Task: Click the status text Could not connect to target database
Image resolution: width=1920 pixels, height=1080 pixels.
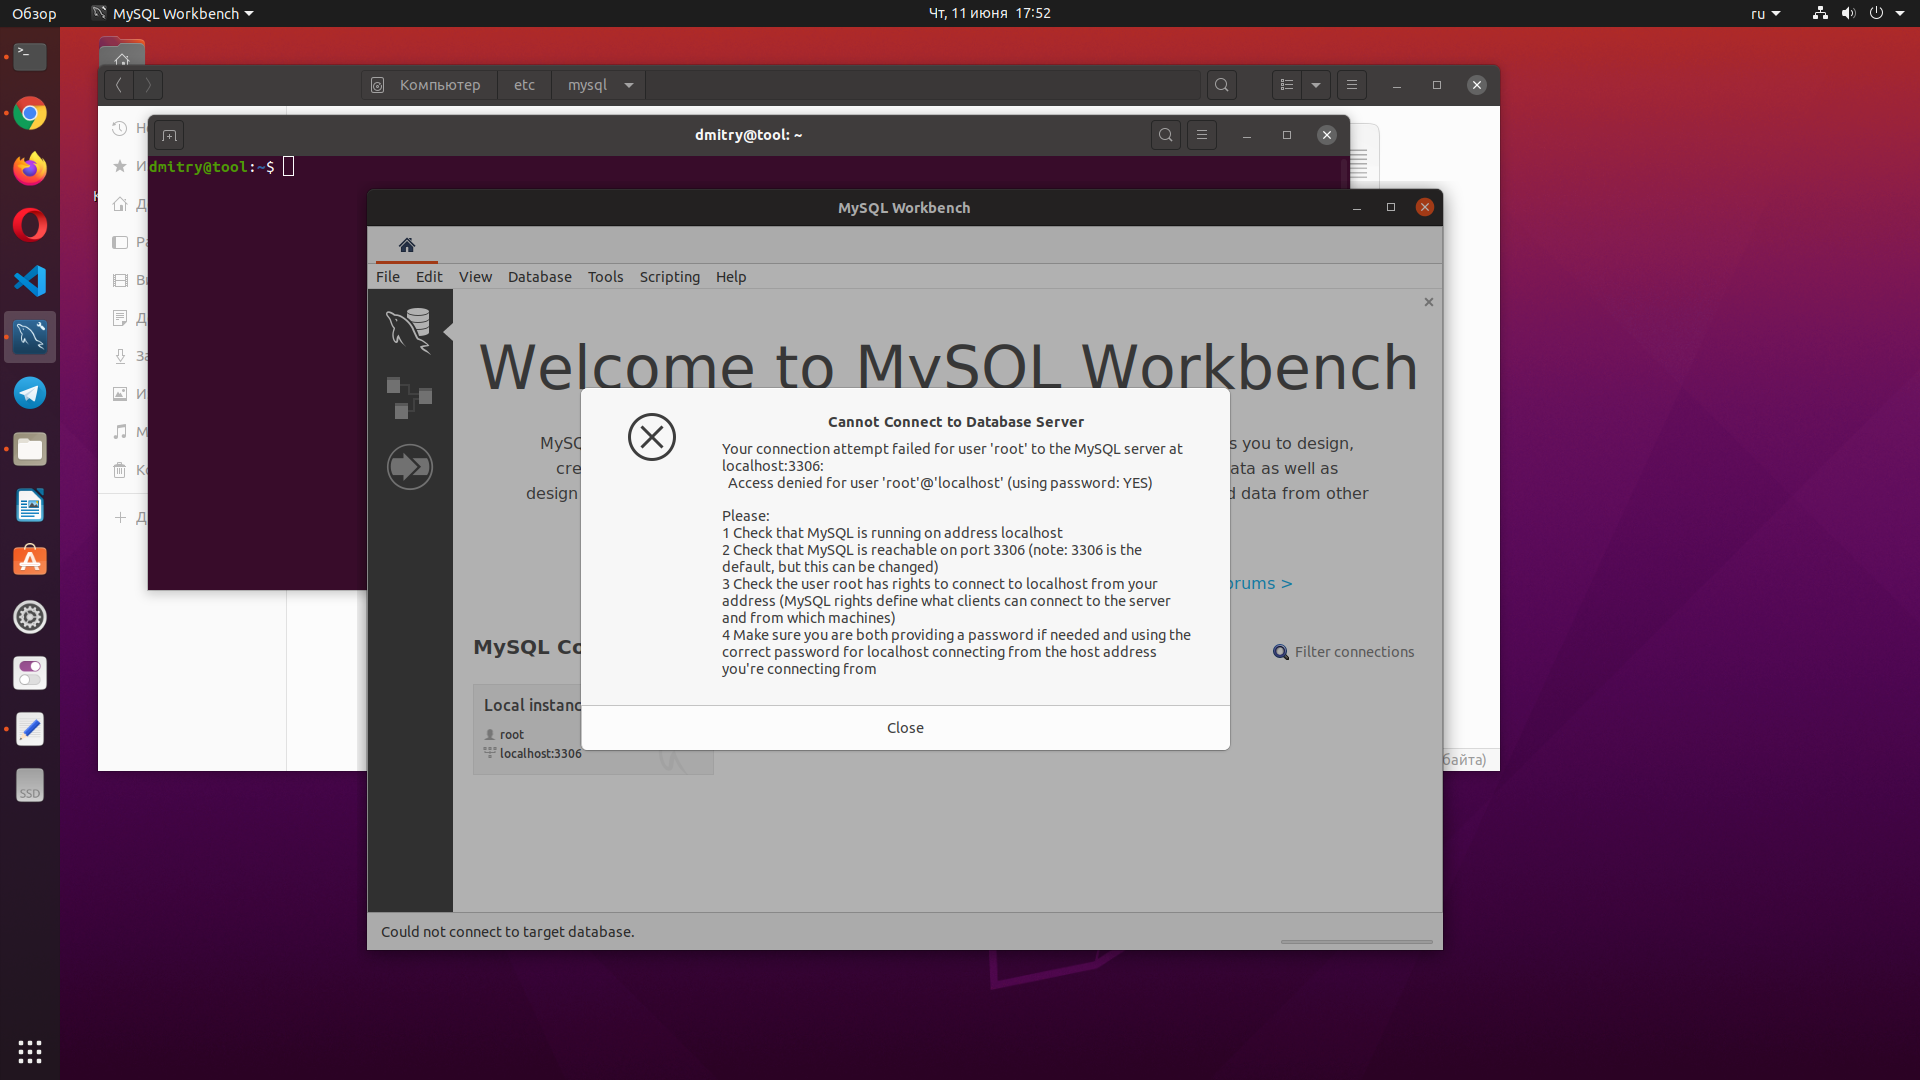Action: [507, 932]
